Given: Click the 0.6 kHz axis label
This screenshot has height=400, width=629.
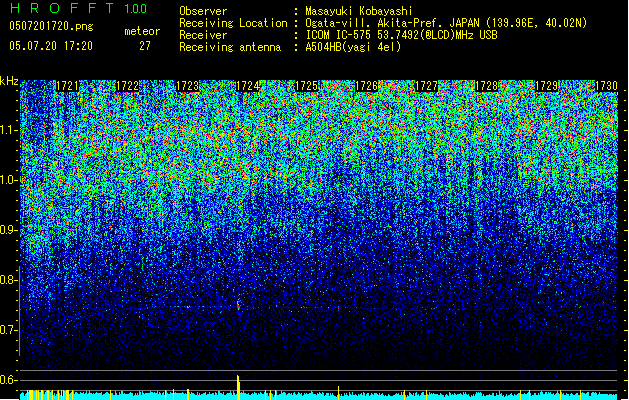Looking at the screenshot, I should [9, 380].
